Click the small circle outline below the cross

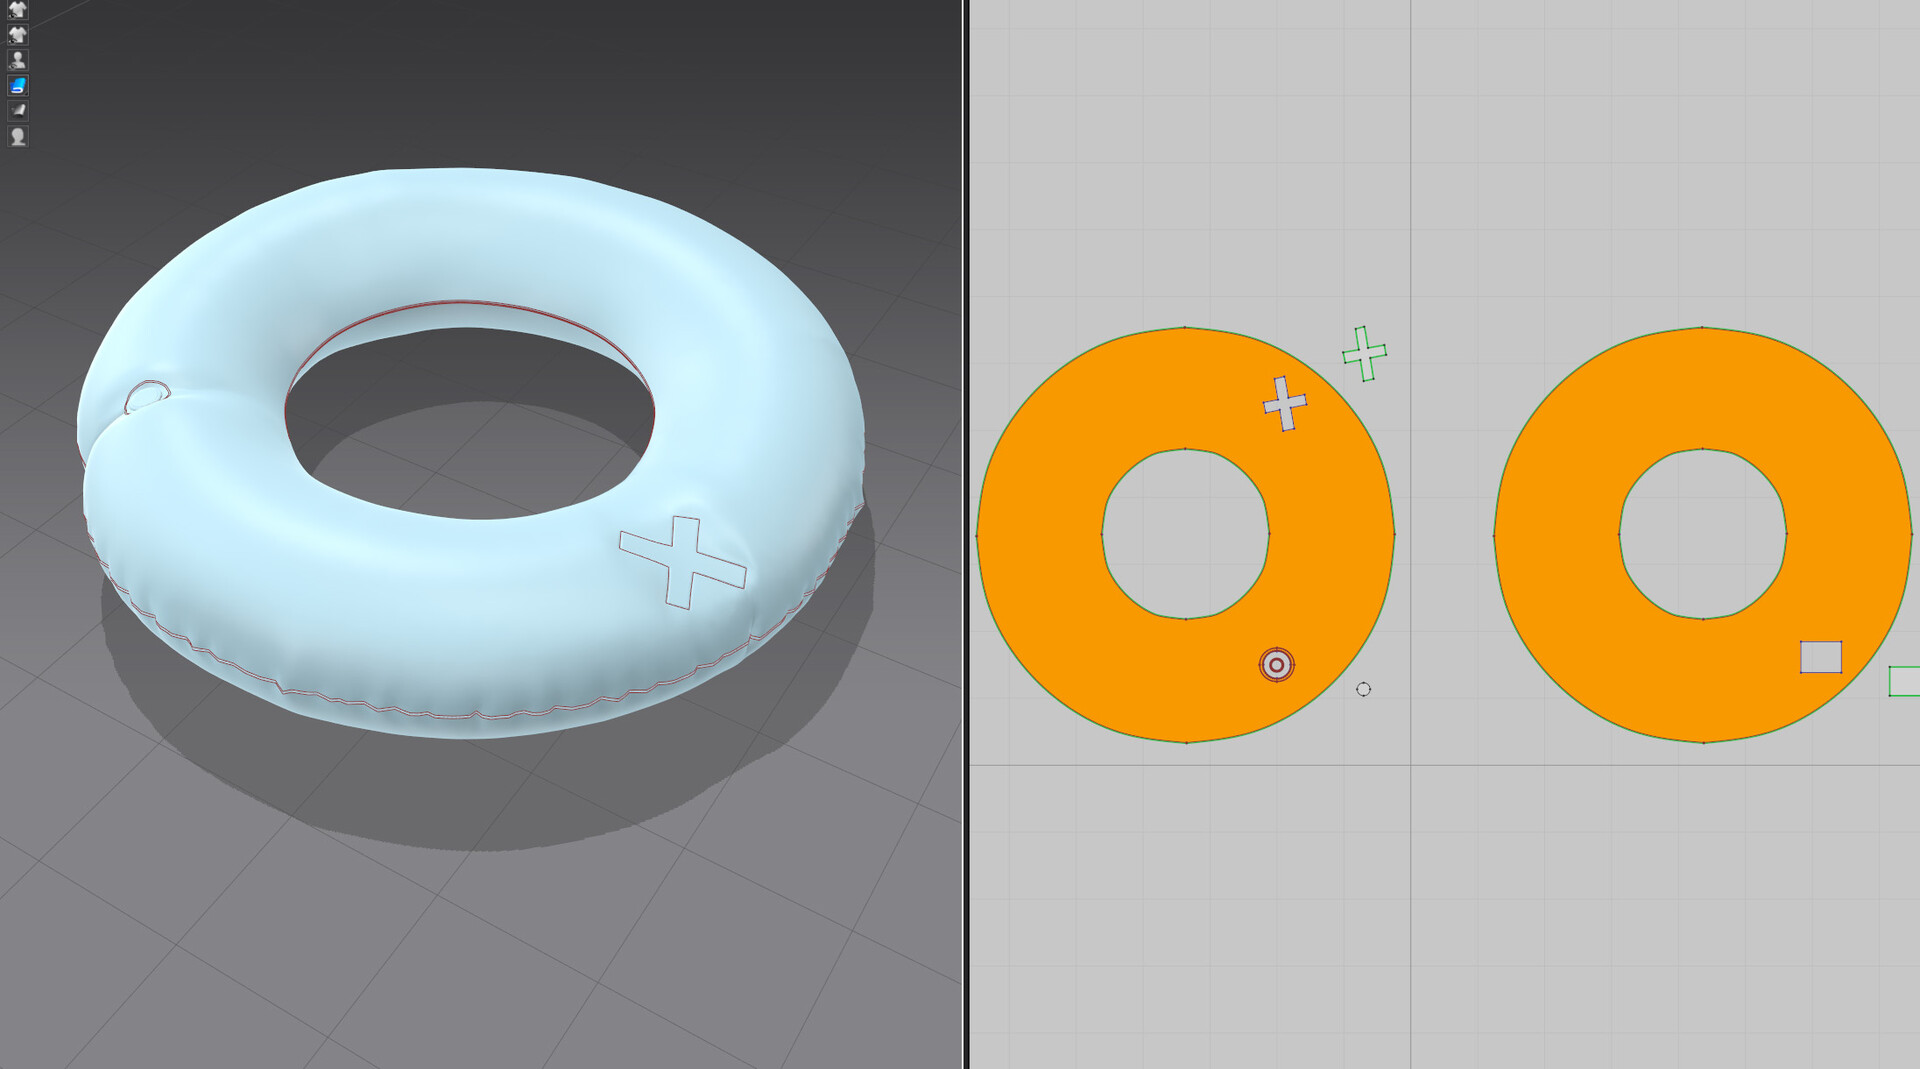(x=1362, y=689)
